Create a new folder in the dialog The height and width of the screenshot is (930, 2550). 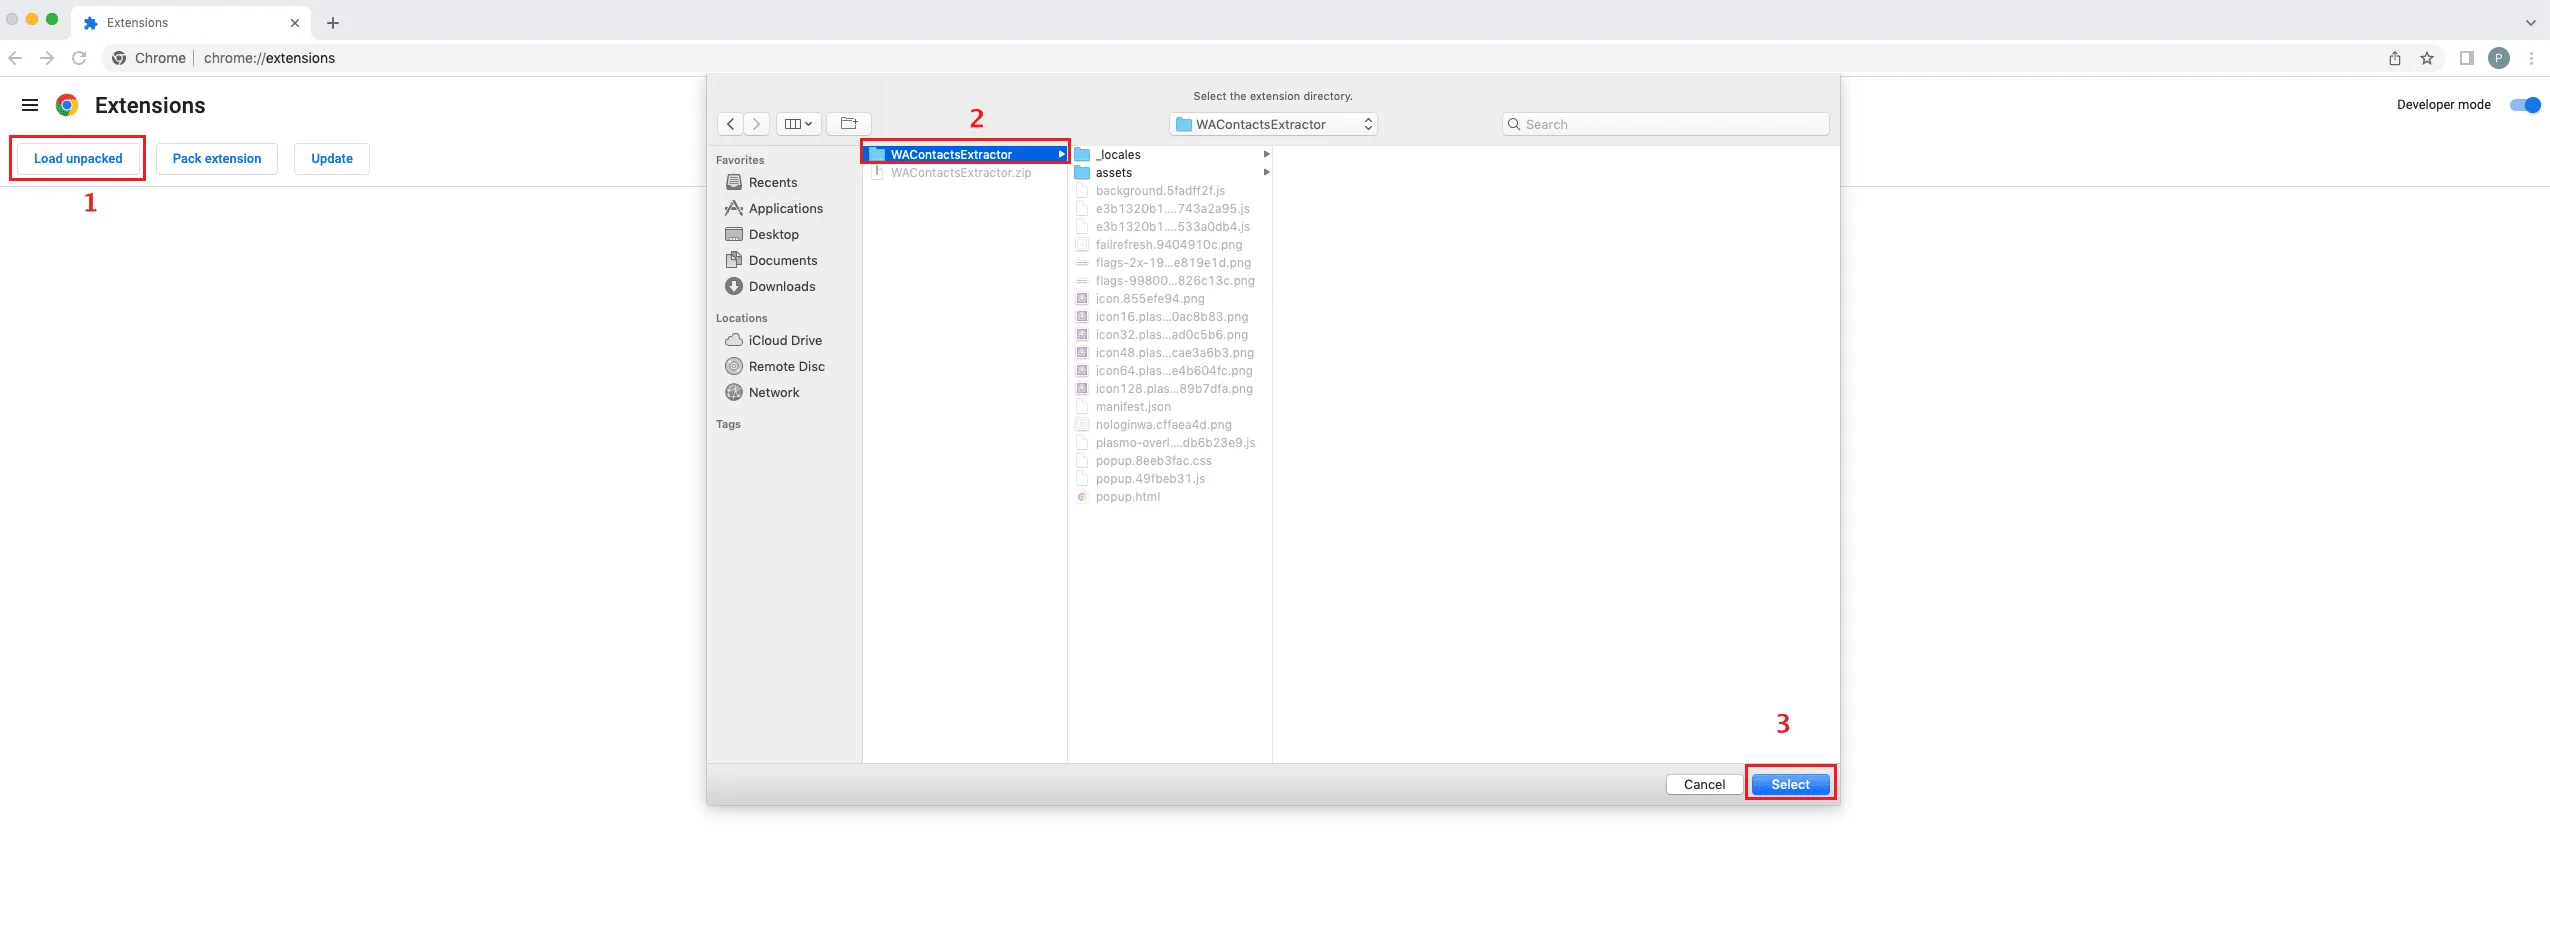pos(847,123)
